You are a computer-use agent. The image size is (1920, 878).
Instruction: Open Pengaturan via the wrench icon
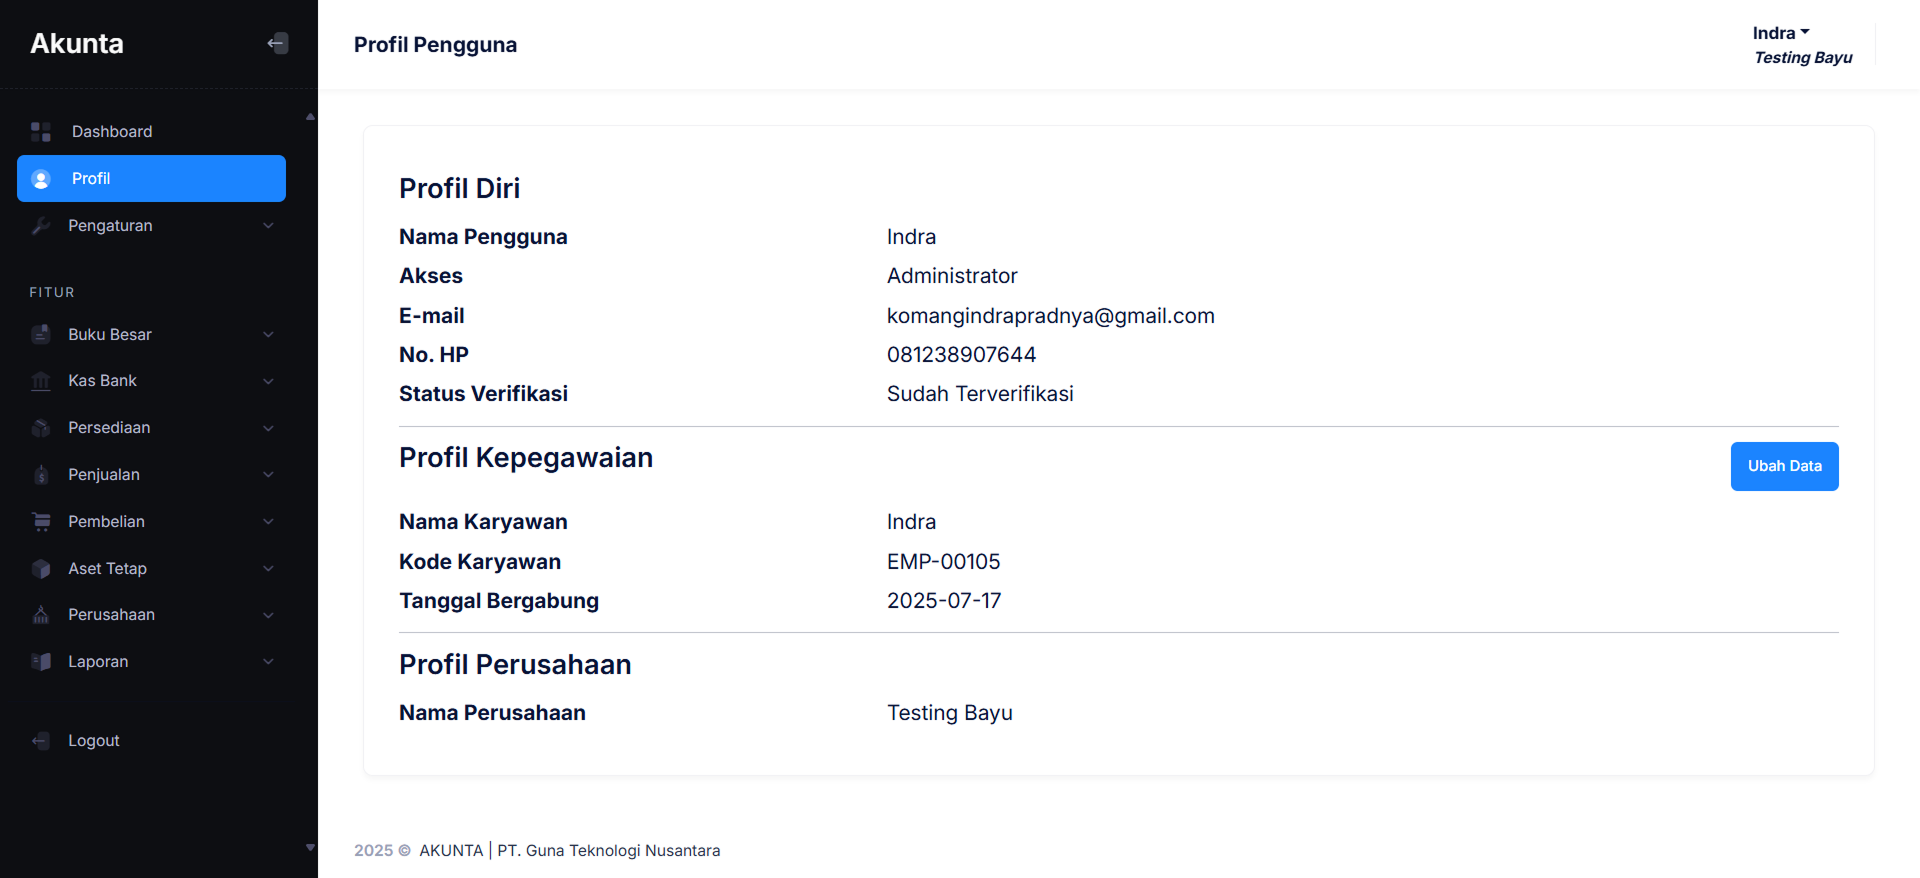pos(40,225)
